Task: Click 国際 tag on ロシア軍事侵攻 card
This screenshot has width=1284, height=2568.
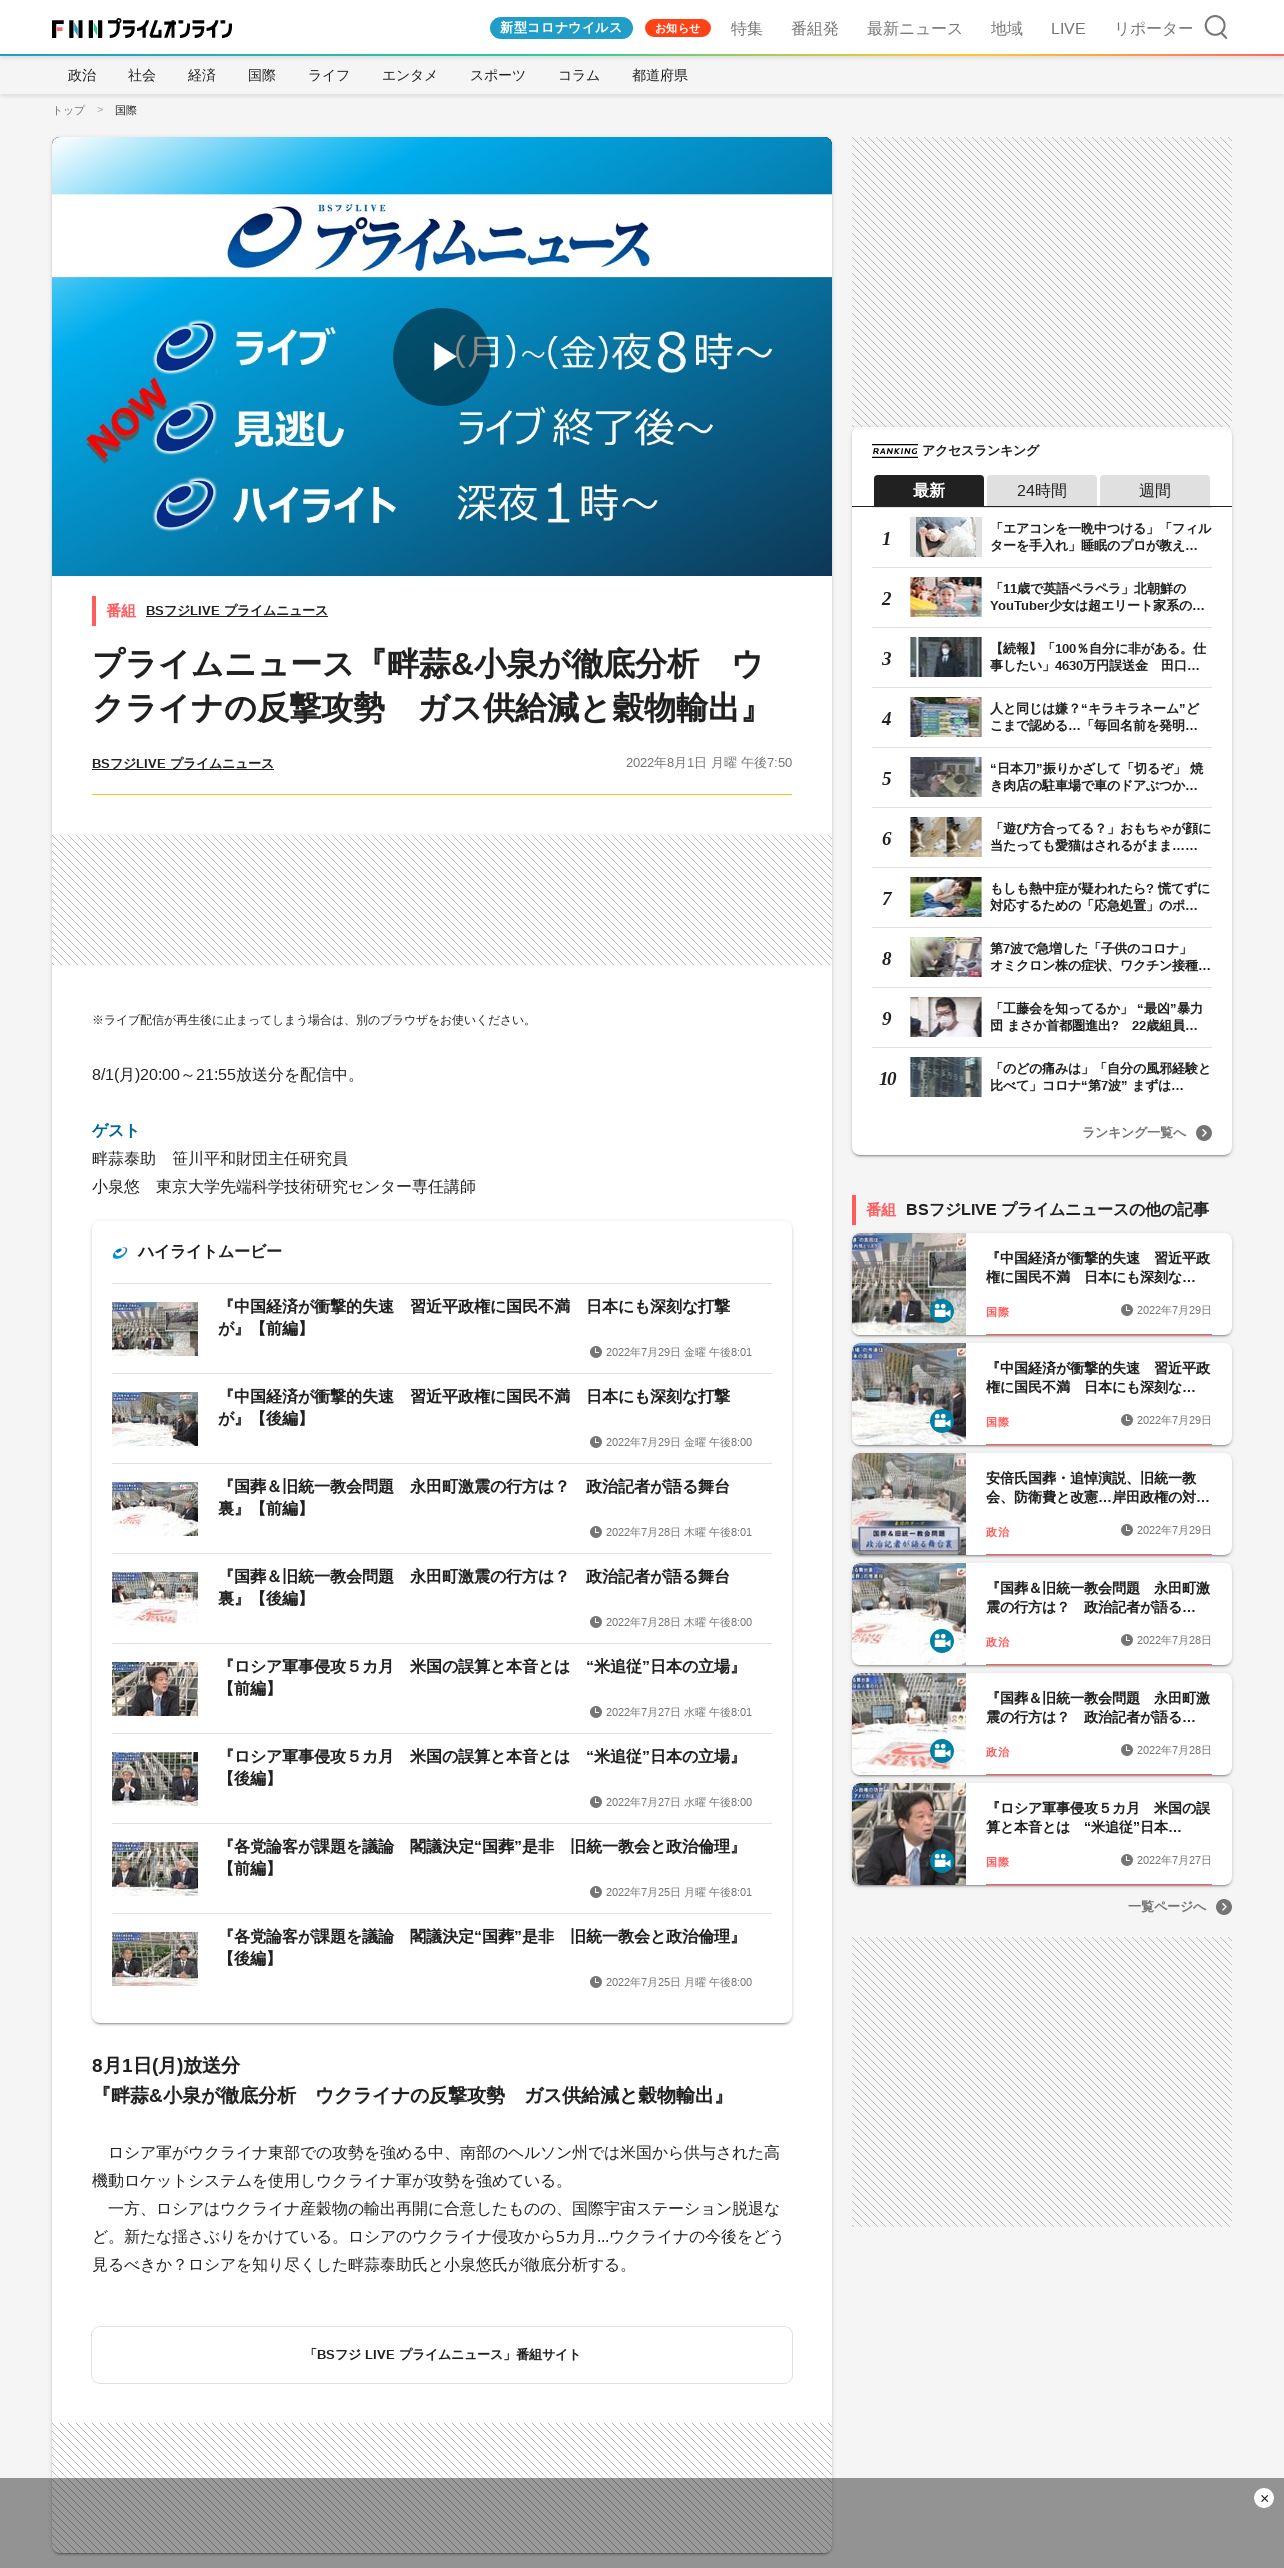Action: [997, 1862]
